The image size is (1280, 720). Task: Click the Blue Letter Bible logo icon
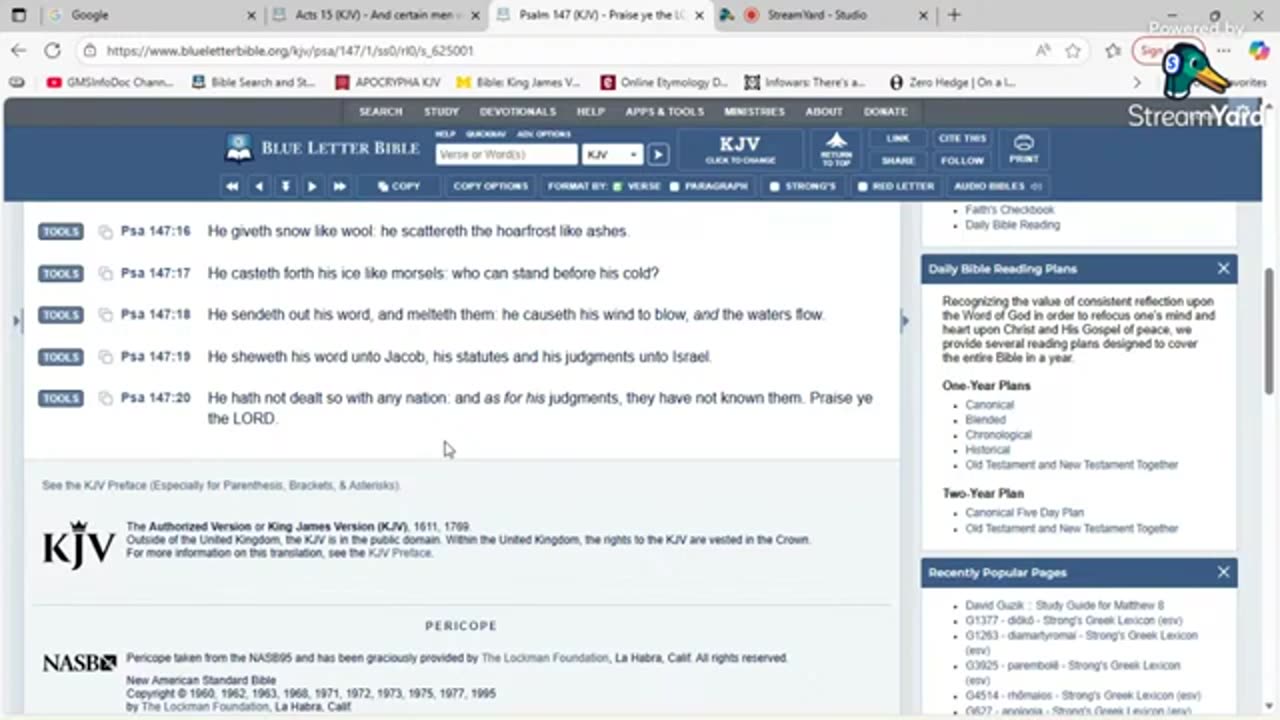coord(239,148)
